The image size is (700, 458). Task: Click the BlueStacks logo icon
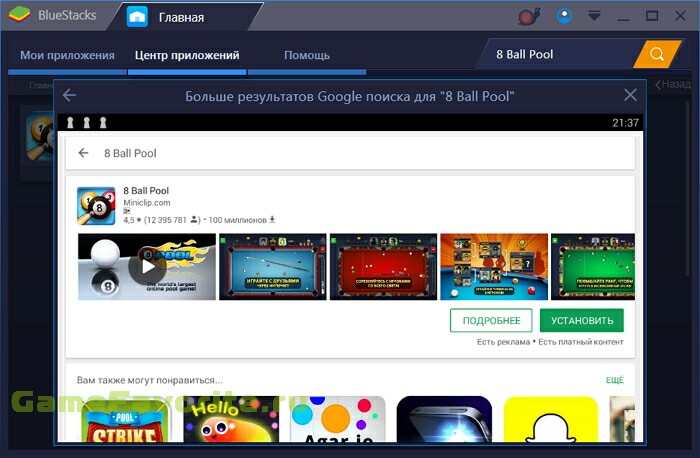click(x=19, y=15)
